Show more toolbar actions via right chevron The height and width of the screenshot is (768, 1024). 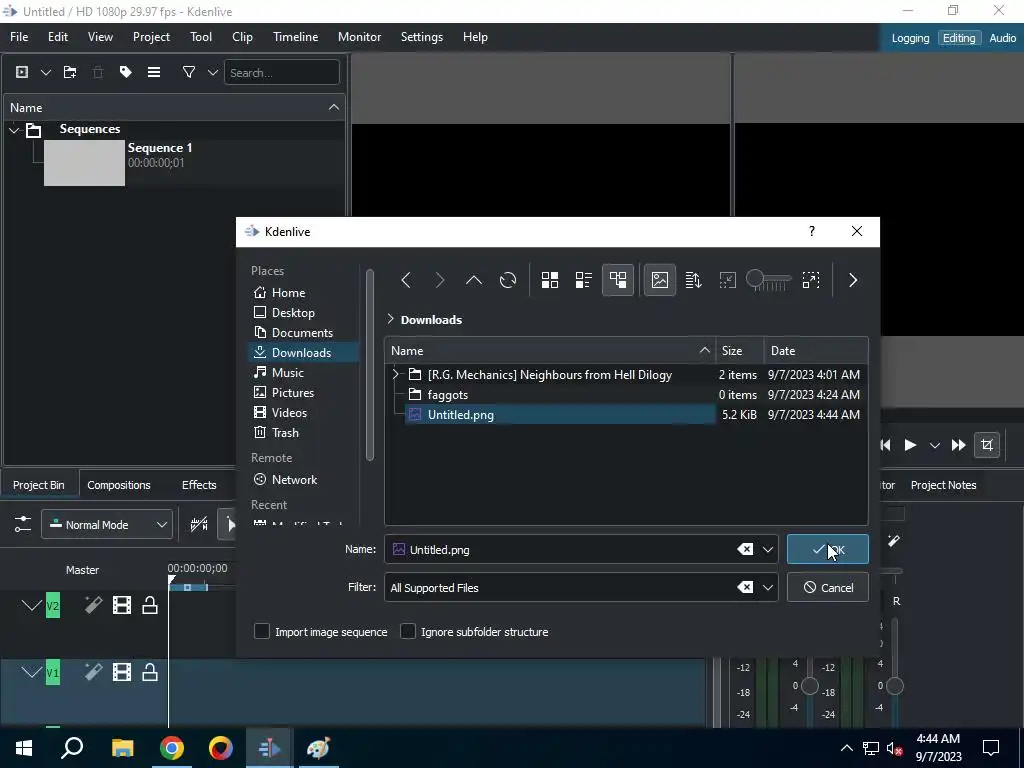(853, 280)
